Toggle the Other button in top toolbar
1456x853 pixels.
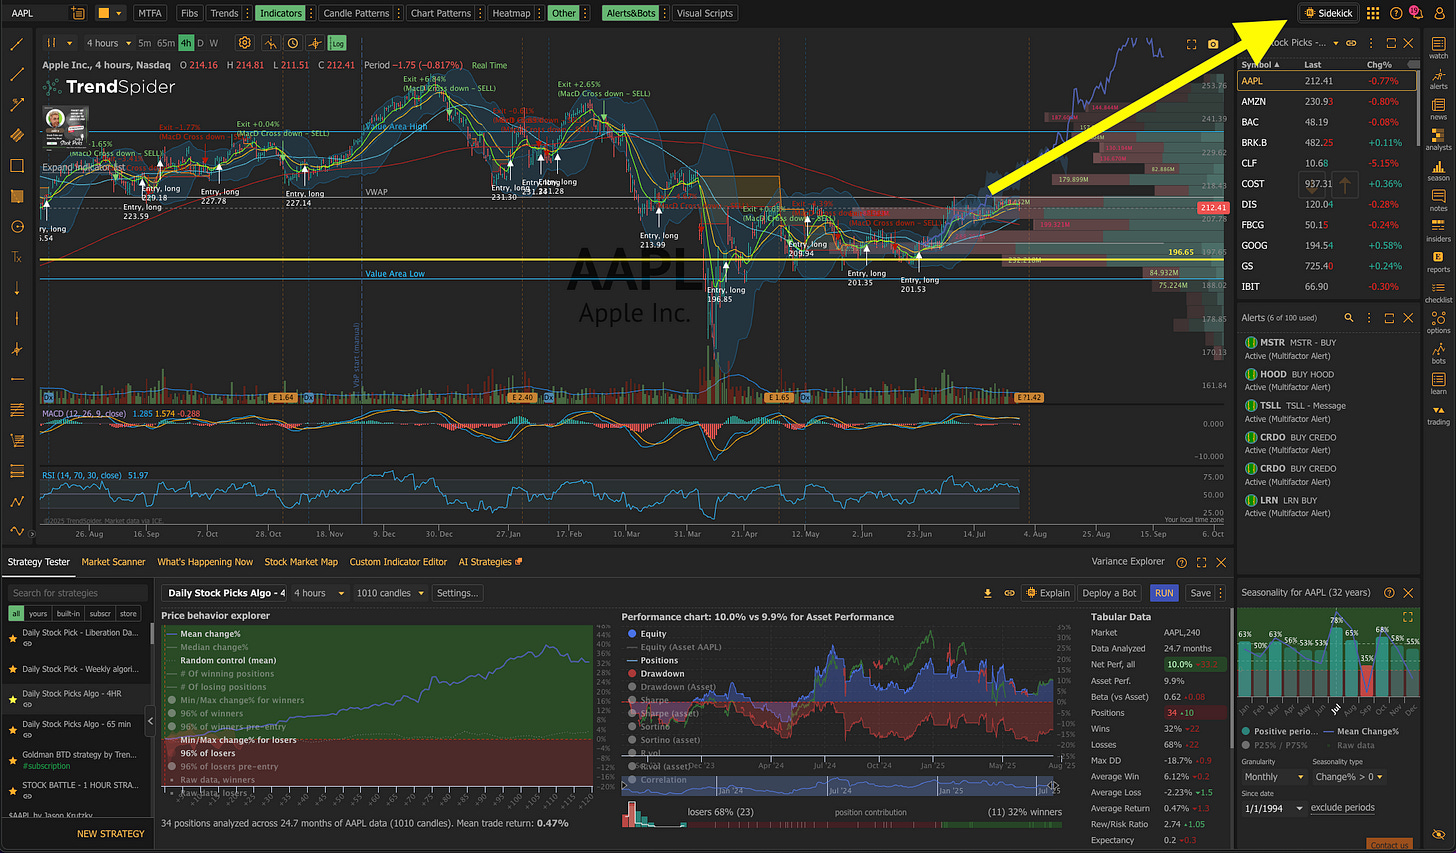pyautogui.click(x=564, y=13)
